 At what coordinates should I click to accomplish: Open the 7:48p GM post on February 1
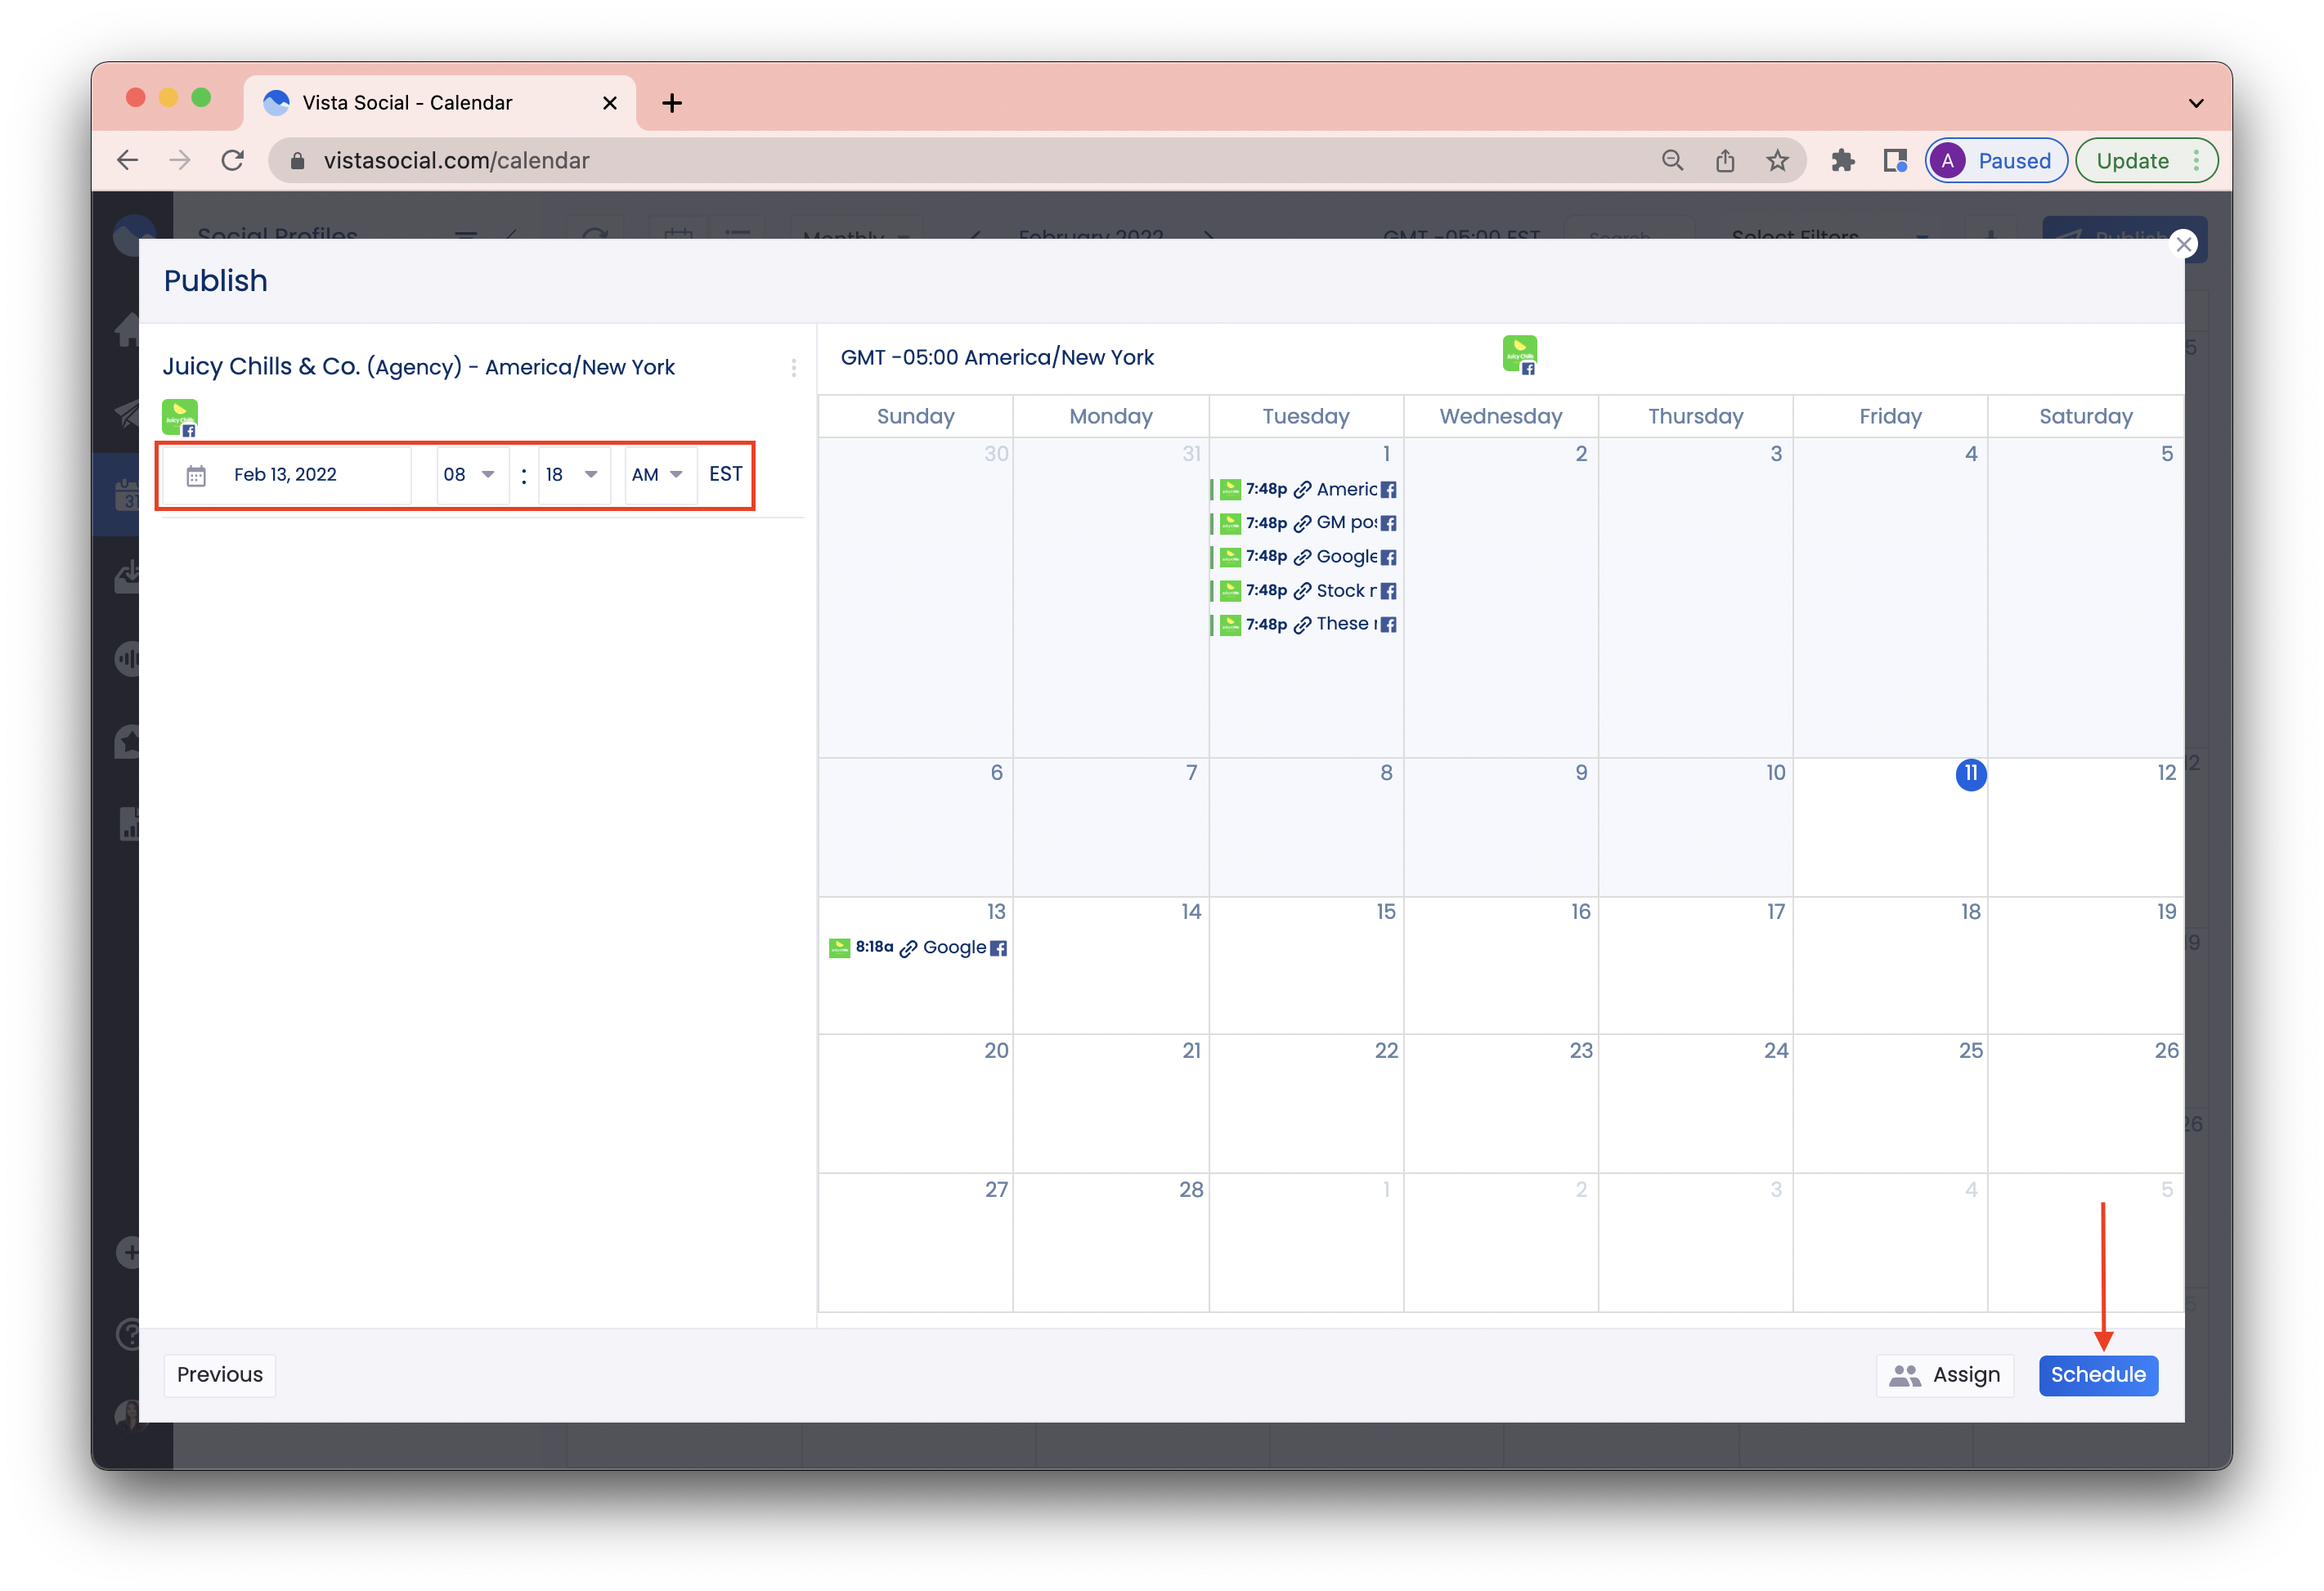click(1305, 523)
